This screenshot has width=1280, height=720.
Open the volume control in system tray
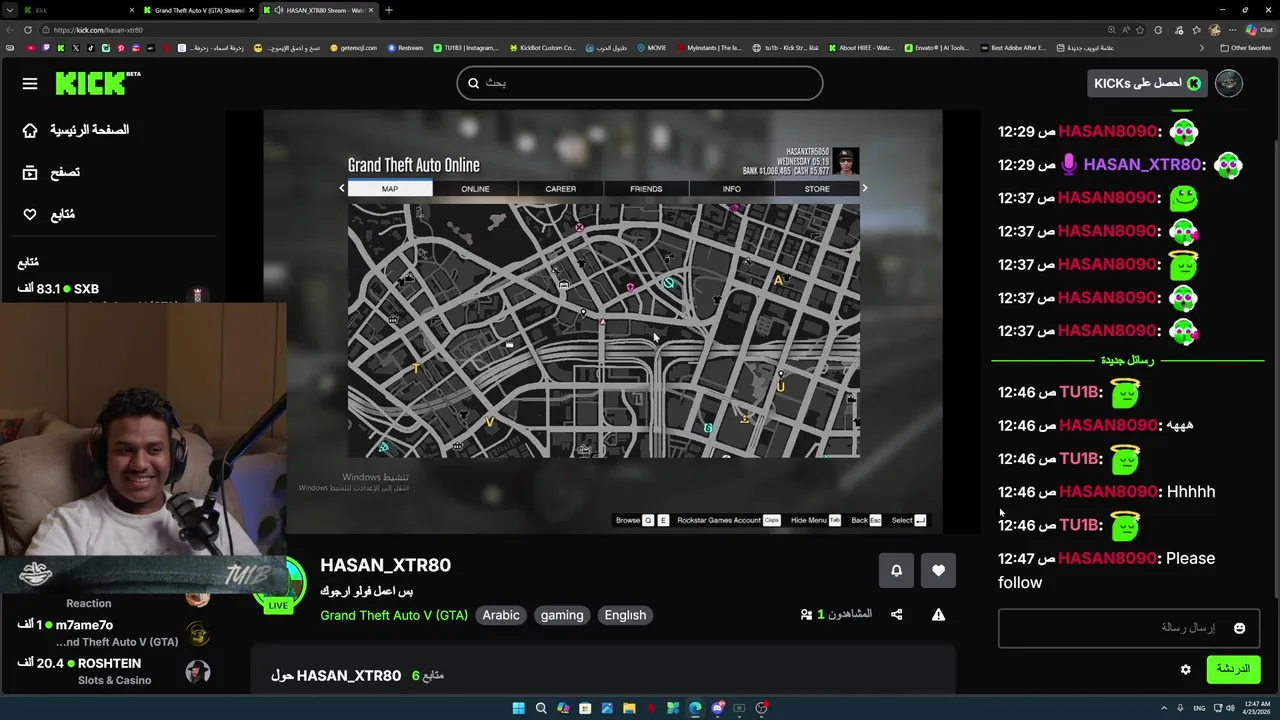click(x=1229, y=708)
